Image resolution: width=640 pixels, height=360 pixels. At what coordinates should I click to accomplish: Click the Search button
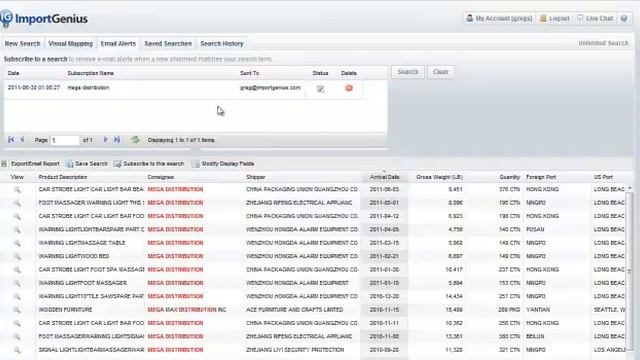tap(408, 72)
